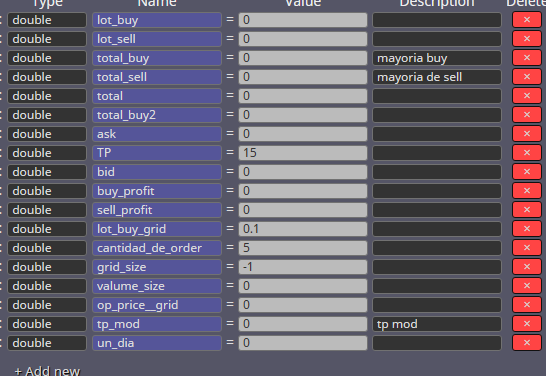The image size is (546, 376).
Task: Edit the name field reading total
Action: point(157,96)
